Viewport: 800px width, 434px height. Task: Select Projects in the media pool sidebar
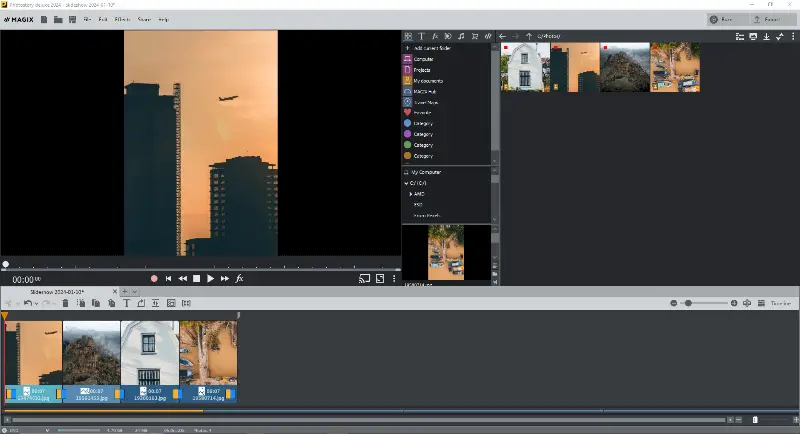[421, 70]
